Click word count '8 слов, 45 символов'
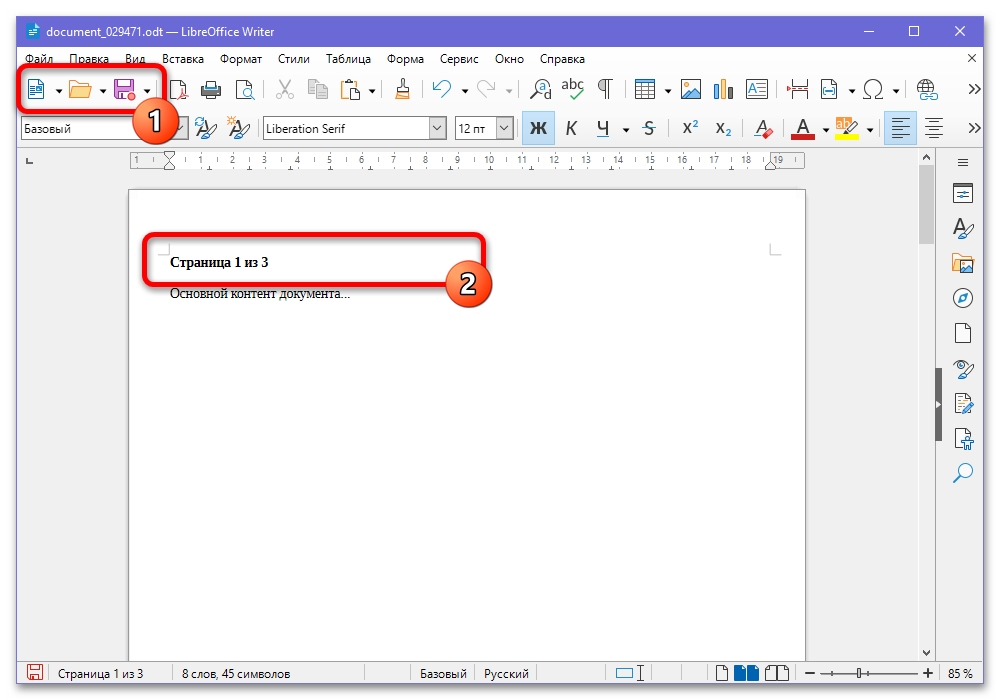This screenshot has height=700, width=1000. (236, 673)
